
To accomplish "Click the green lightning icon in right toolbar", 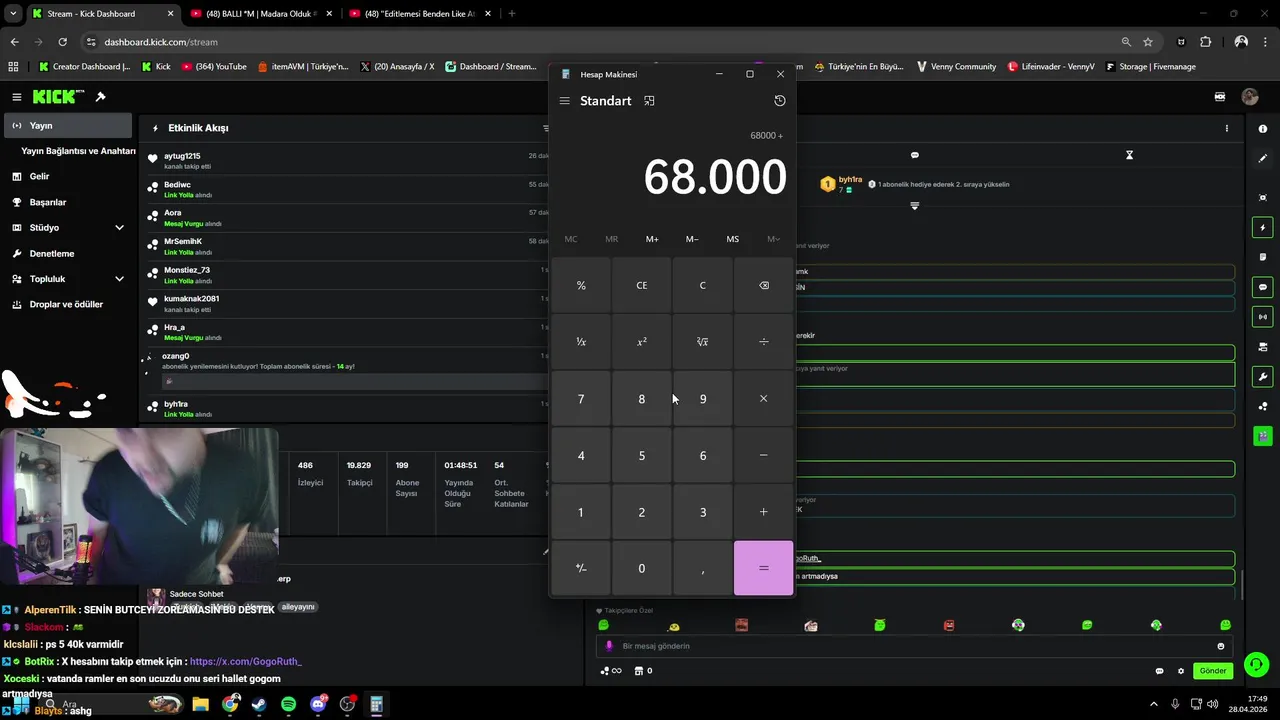I will click(x=1263, y=227).
